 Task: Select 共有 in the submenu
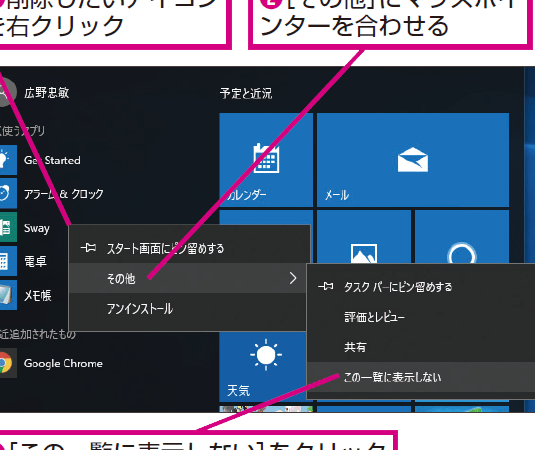coord(421,347)
